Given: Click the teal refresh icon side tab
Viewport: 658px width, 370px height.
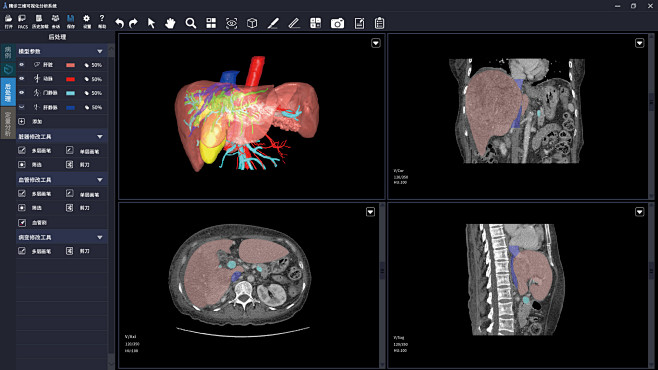Looking at the screenshot, I should (8, 69).
